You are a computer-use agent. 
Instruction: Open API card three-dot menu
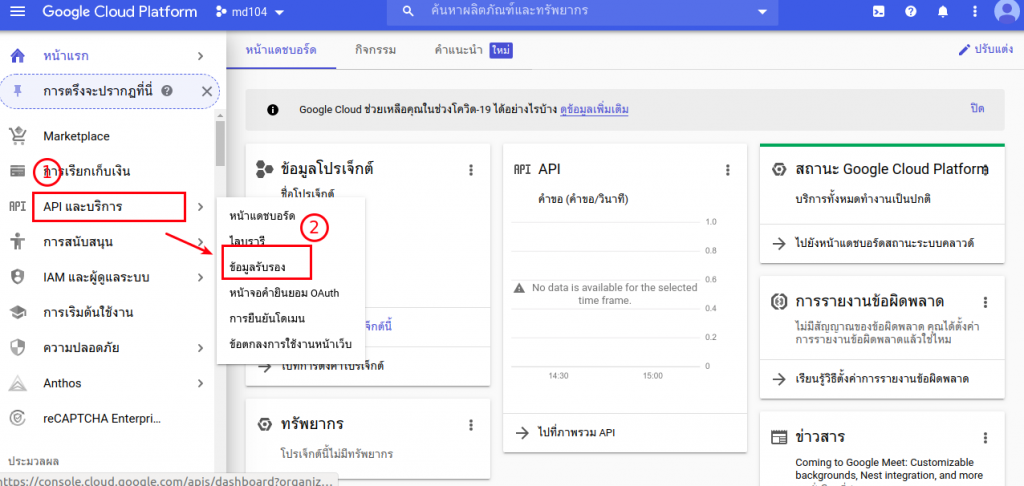[728, 170]
